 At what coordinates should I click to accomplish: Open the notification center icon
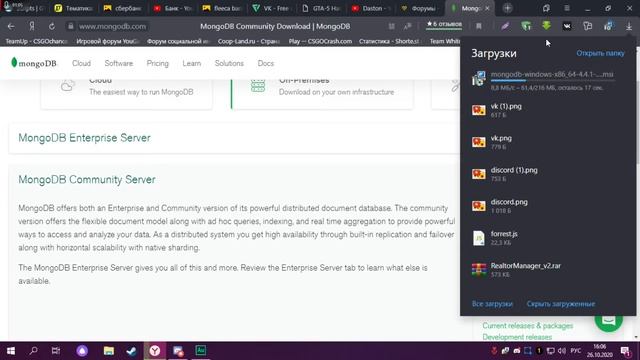[x=625, y=351]
